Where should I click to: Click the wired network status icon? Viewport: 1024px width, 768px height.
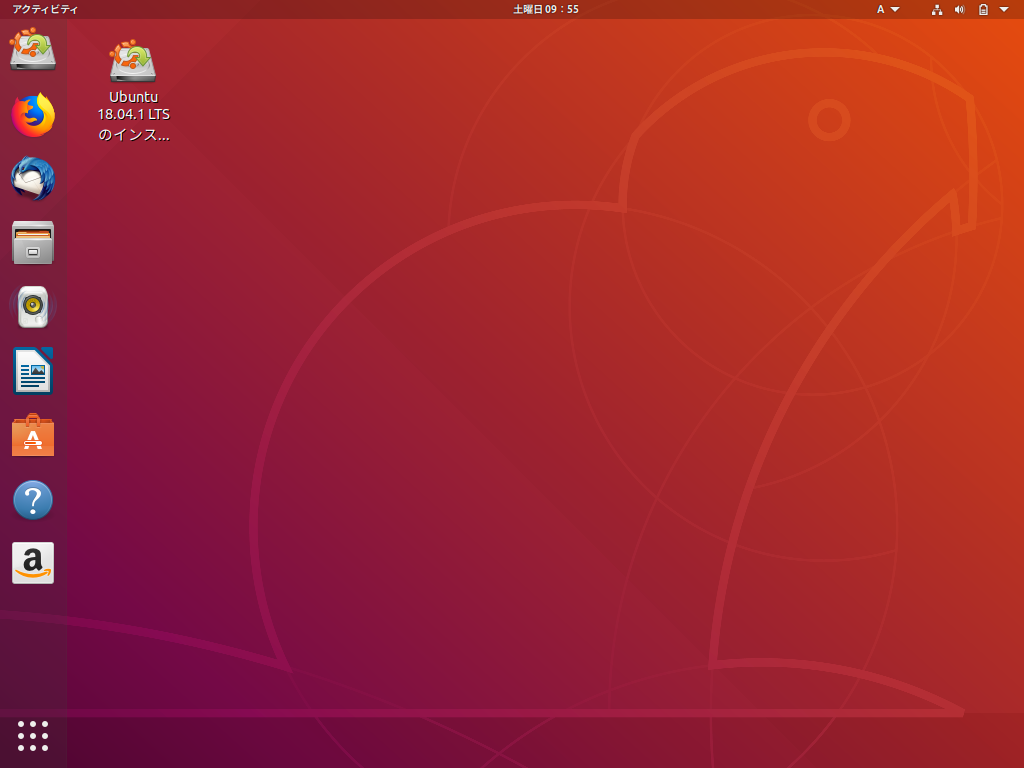click(x=936, y=9)
